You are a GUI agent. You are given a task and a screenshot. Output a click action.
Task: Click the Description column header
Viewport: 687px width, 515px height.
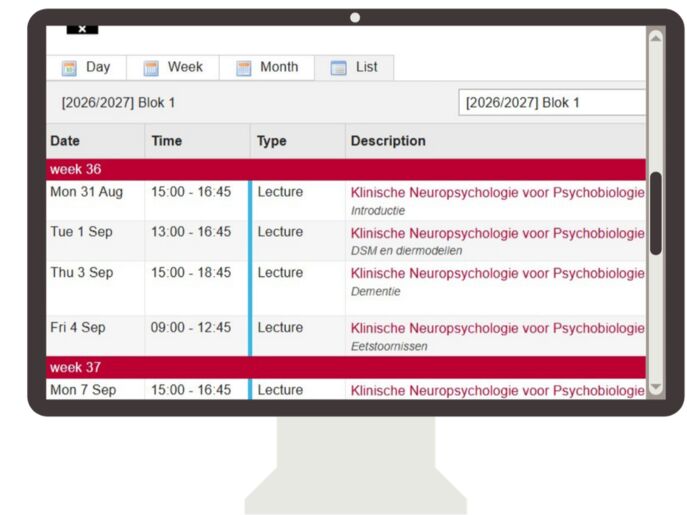point(496,141)
